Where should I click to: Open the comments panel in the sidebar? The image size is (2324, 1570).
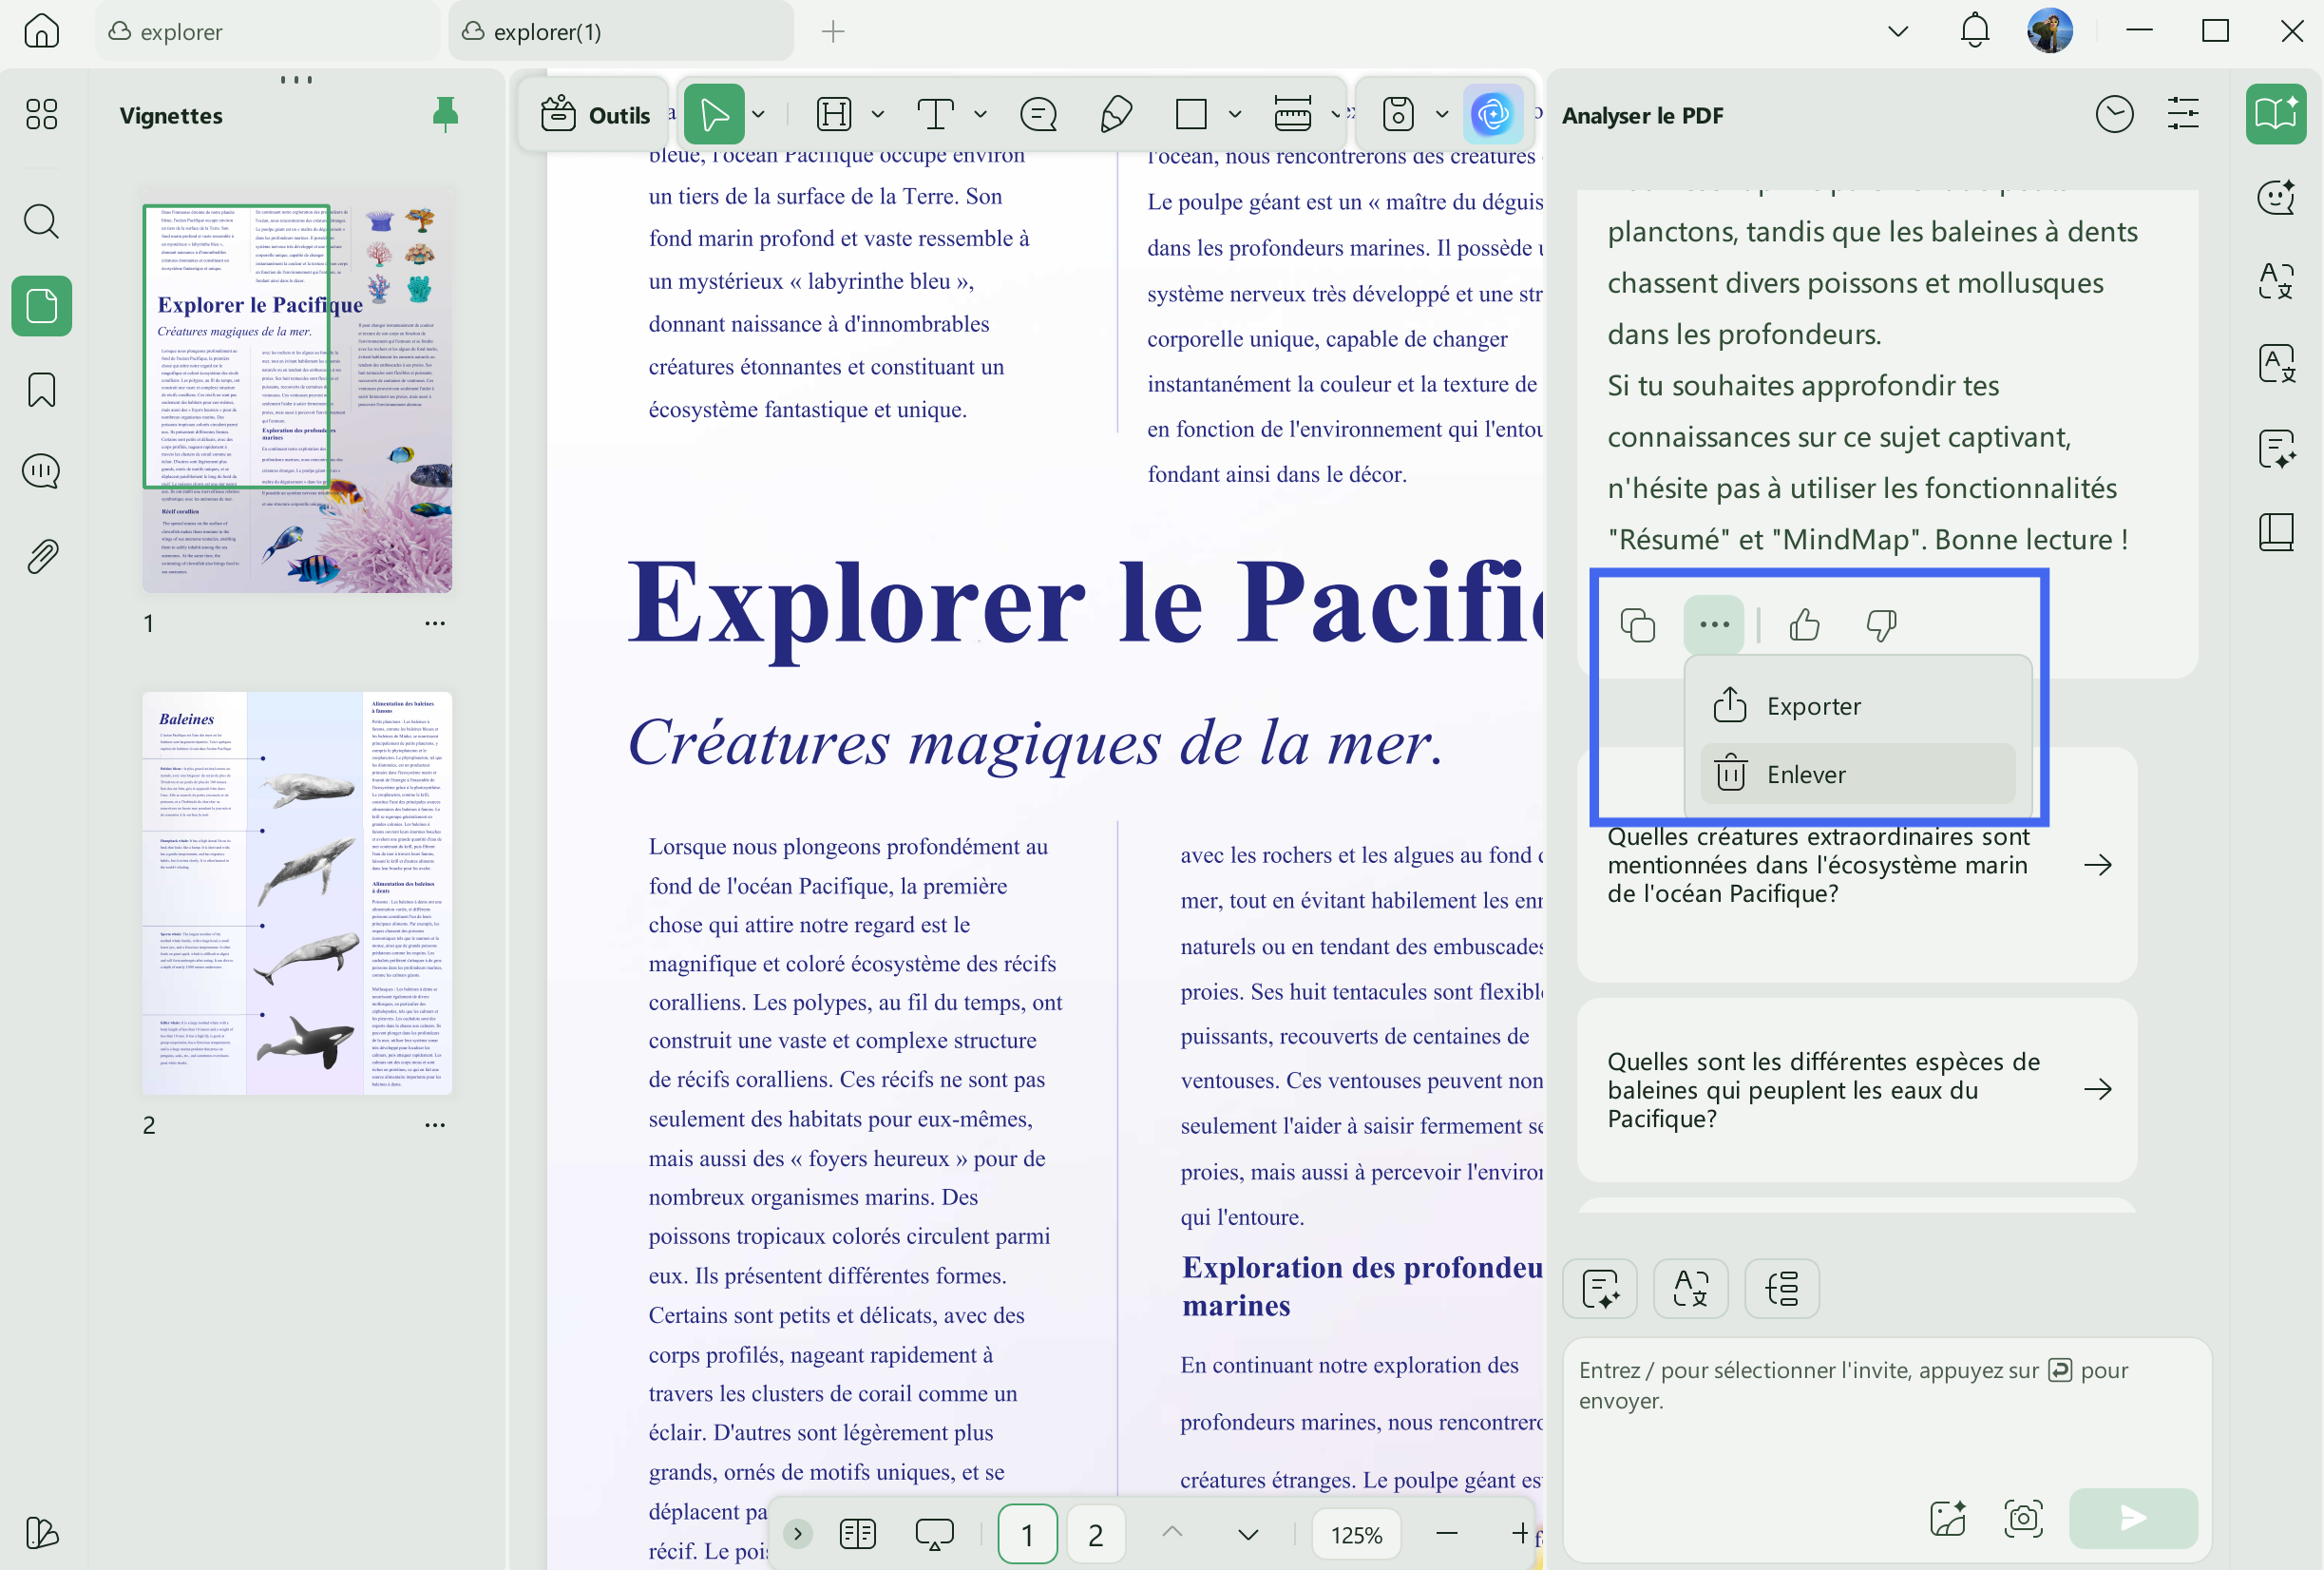[41, 471]
